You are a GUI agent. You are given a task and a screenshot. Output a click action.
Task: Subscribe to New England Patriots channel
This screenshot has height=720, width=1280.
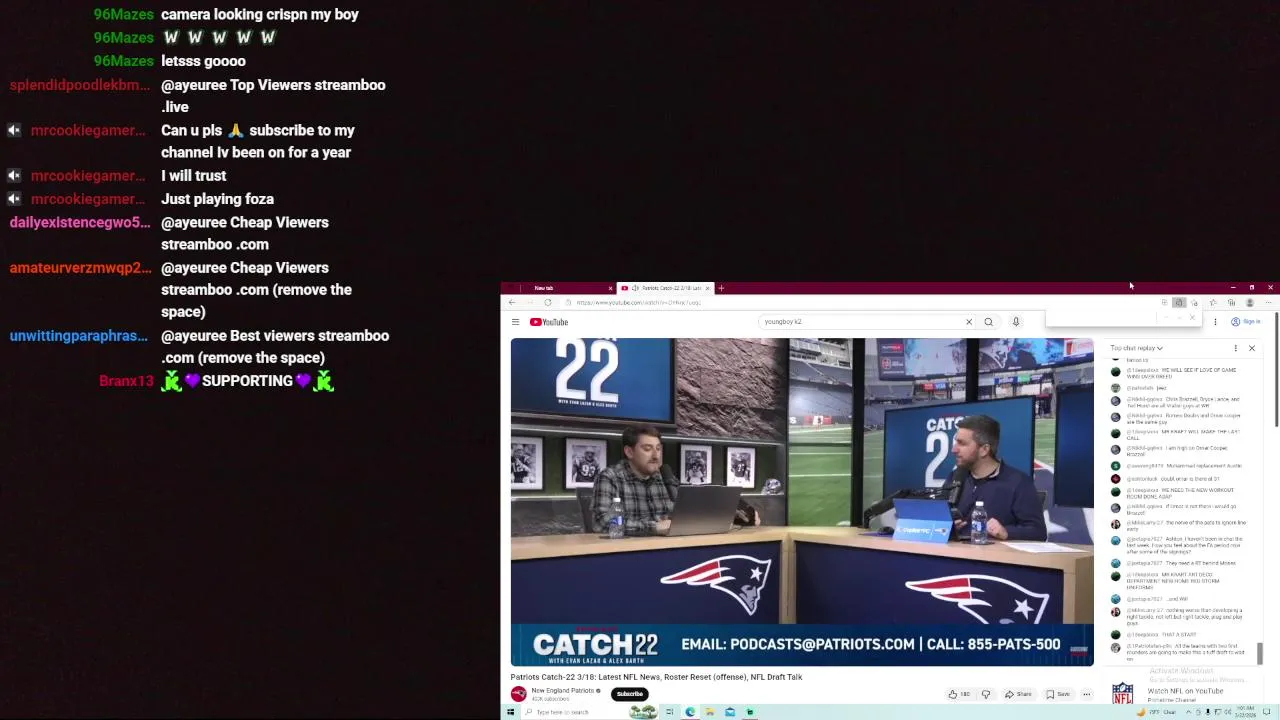pyautogui.click(x=629, y=694)
